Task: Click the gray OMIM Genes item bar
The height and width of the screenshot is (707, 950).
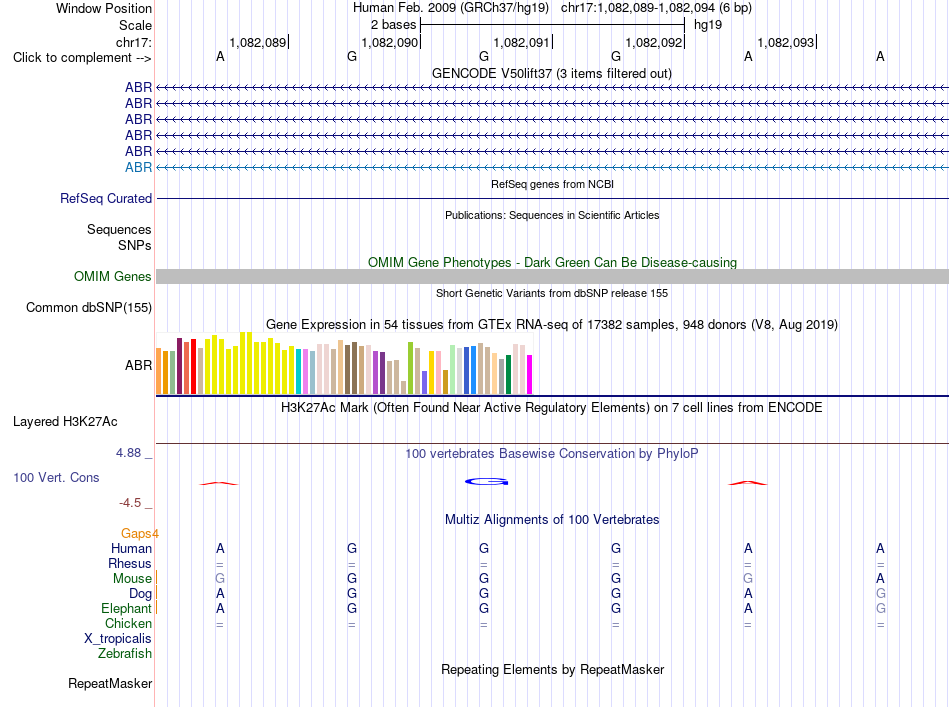Action: tap(552, 276)
